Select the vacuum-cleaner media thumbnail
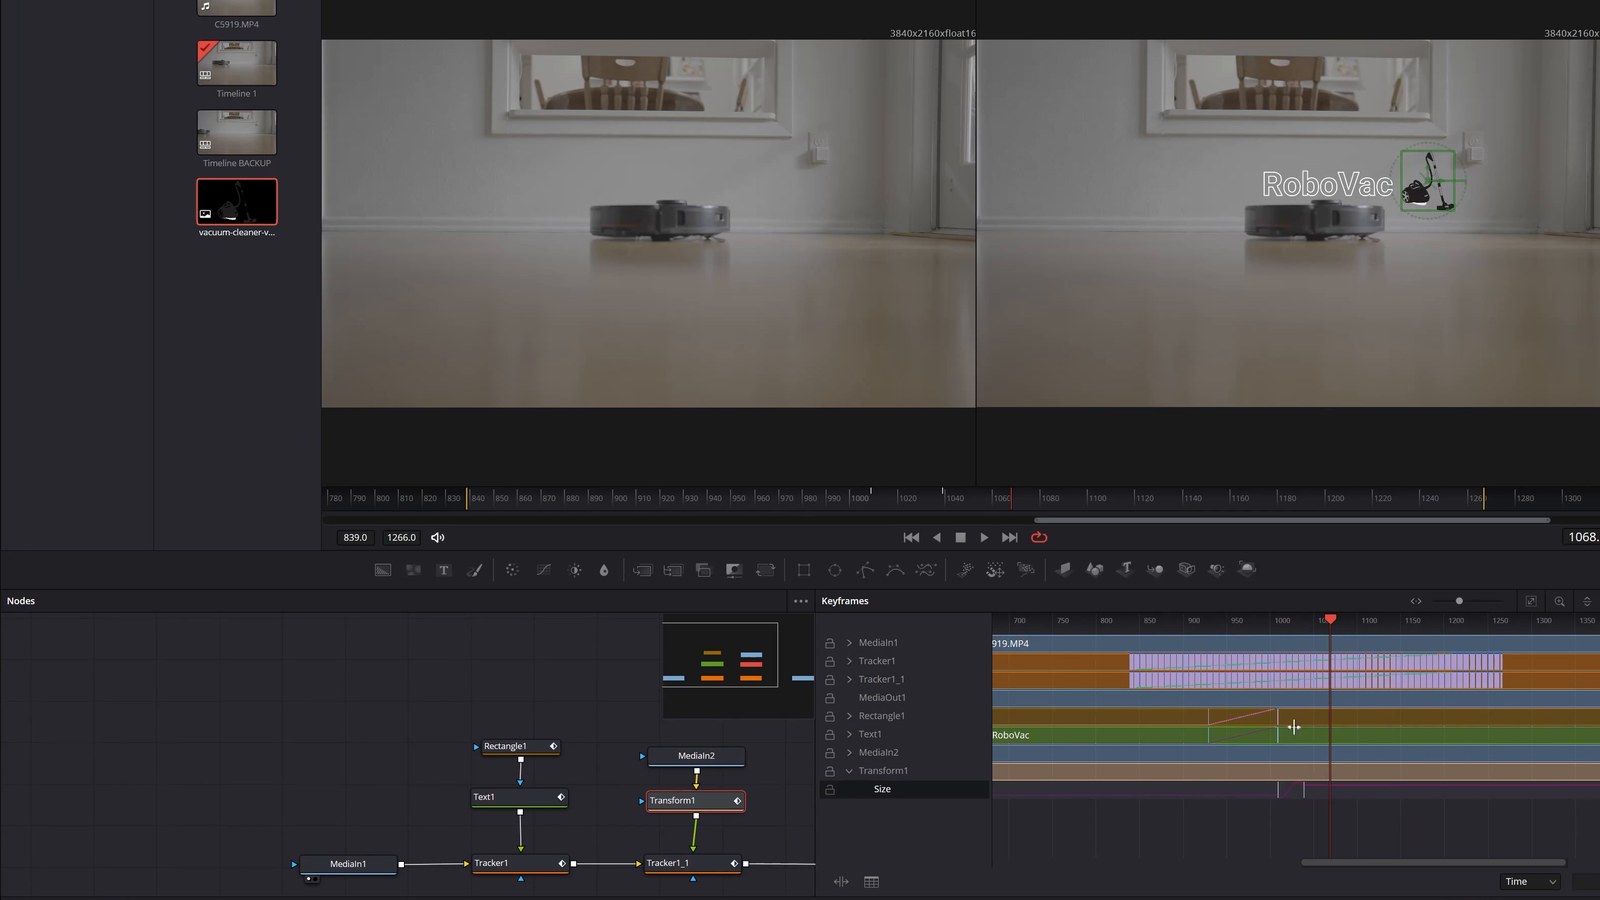 [x=237, y=202]
